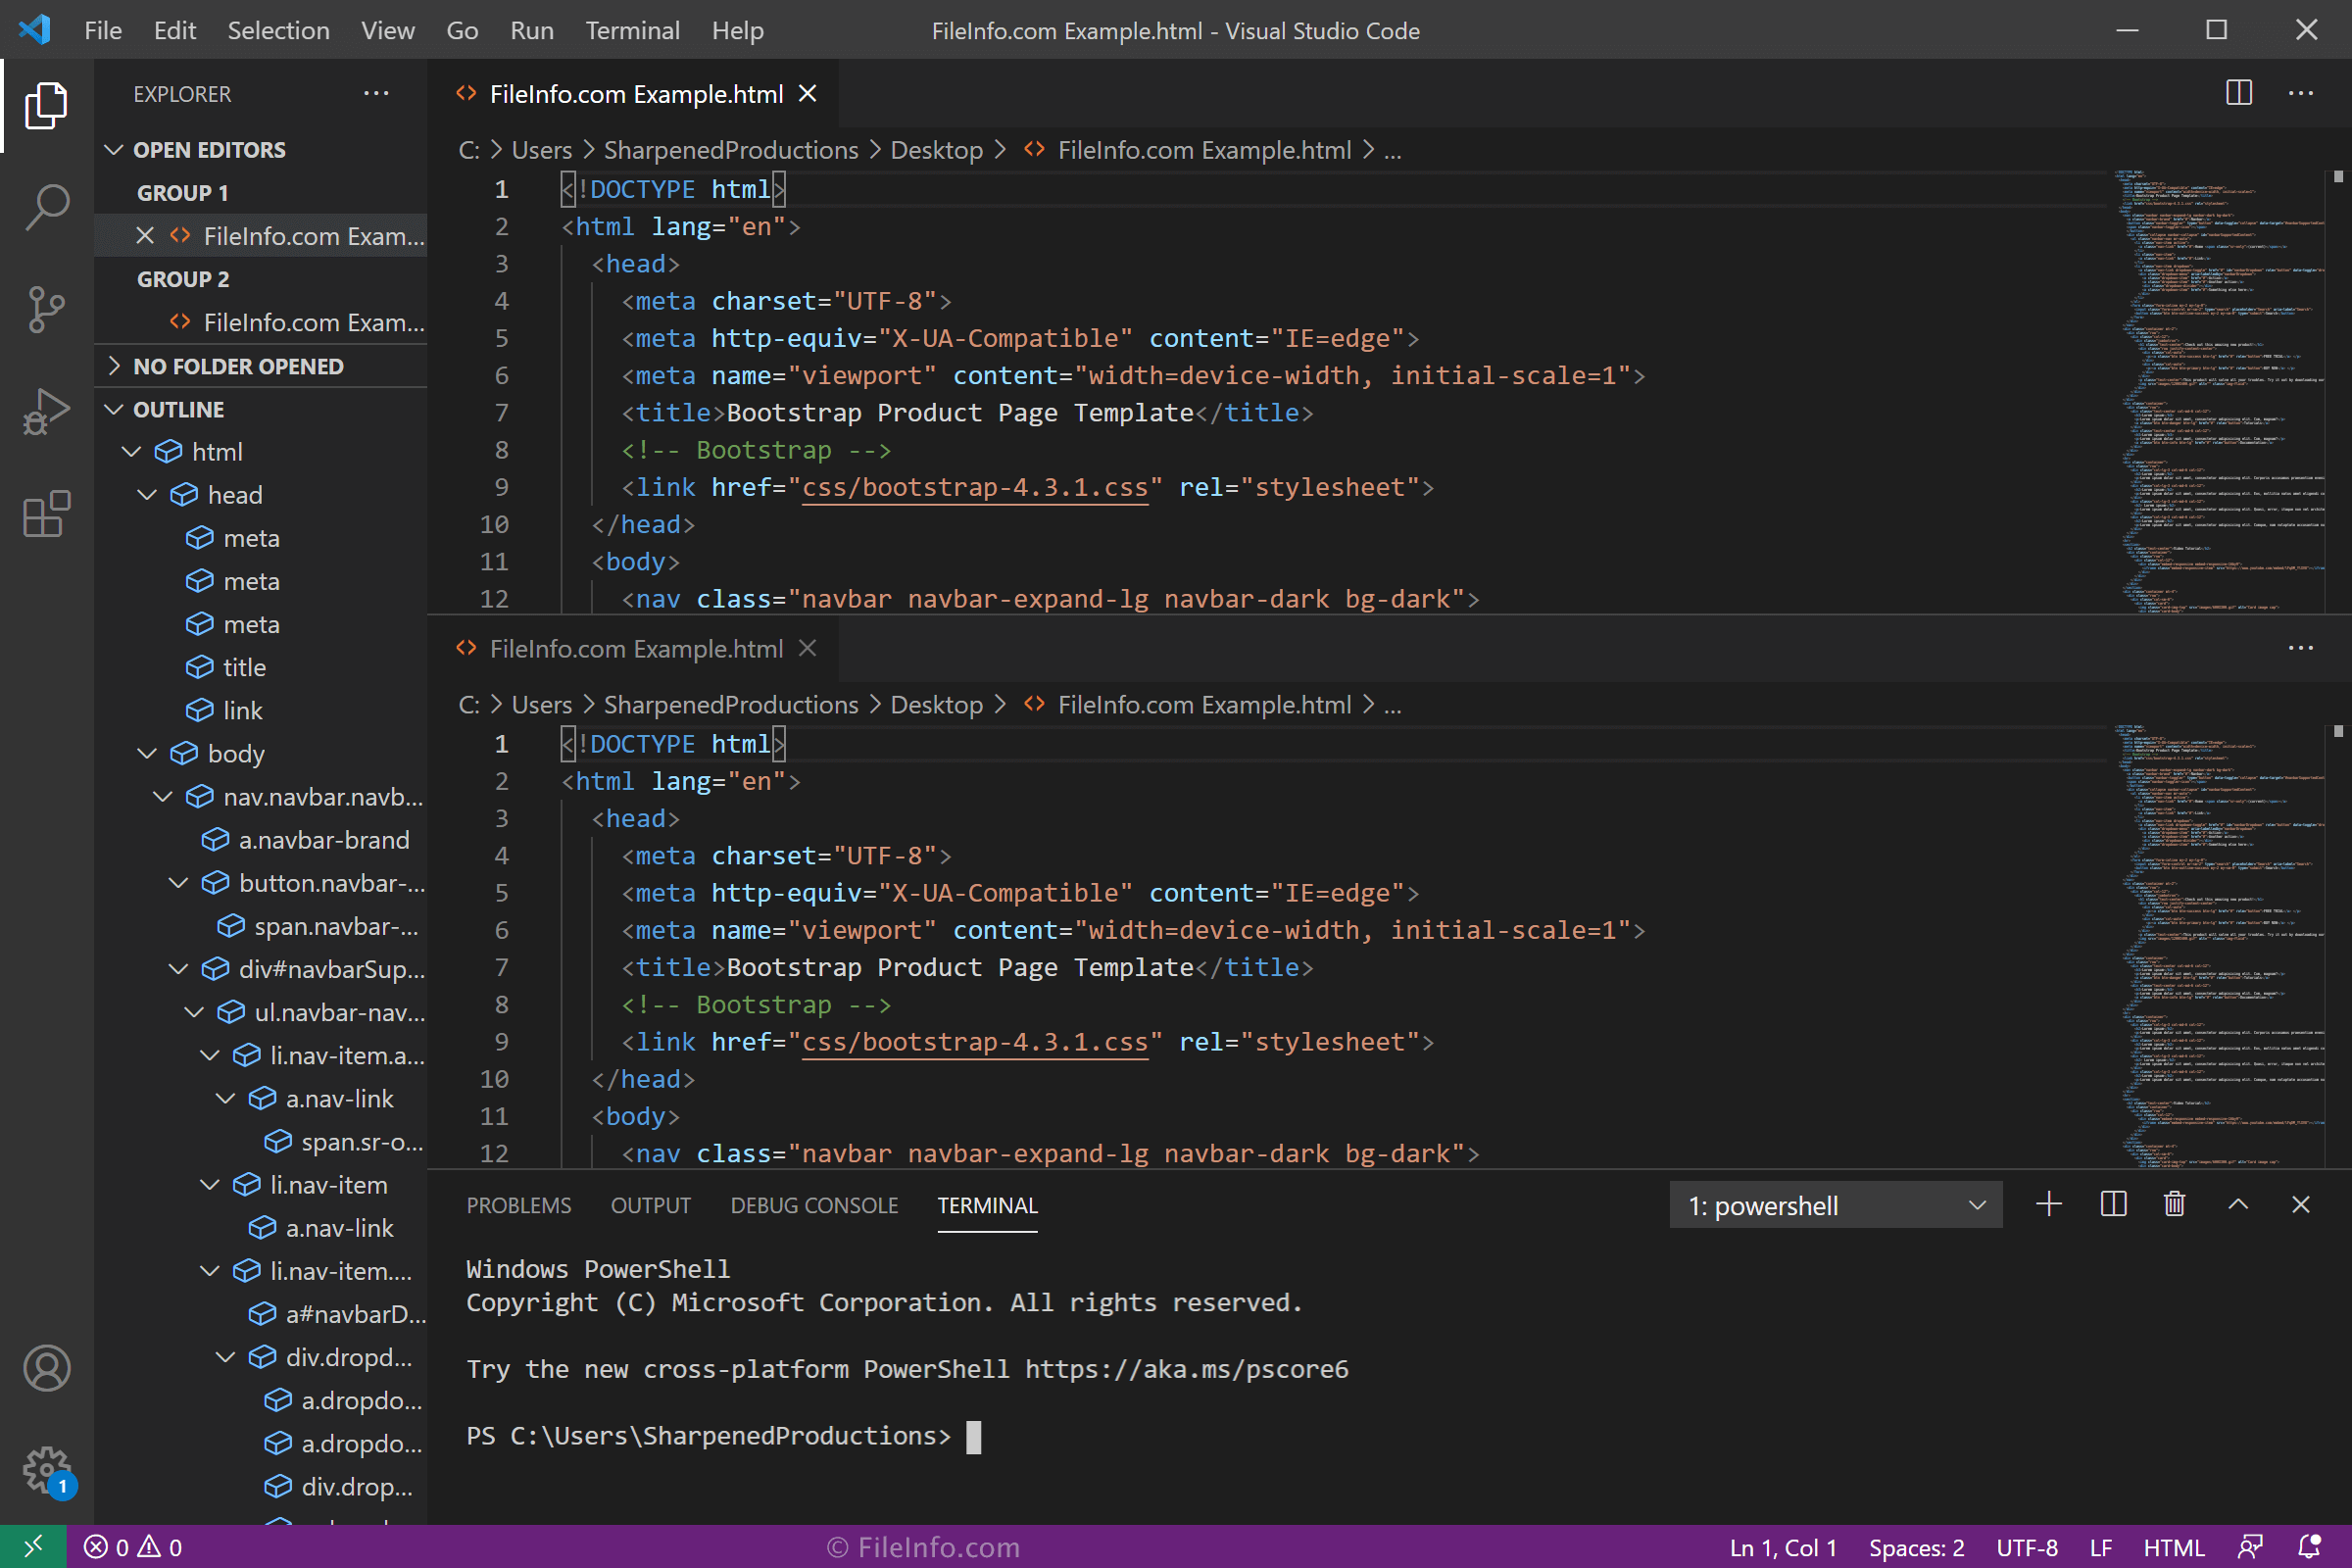Open the Manage gear icon
This screenshot has height=1568, width=2352.
pos(45,1470)
